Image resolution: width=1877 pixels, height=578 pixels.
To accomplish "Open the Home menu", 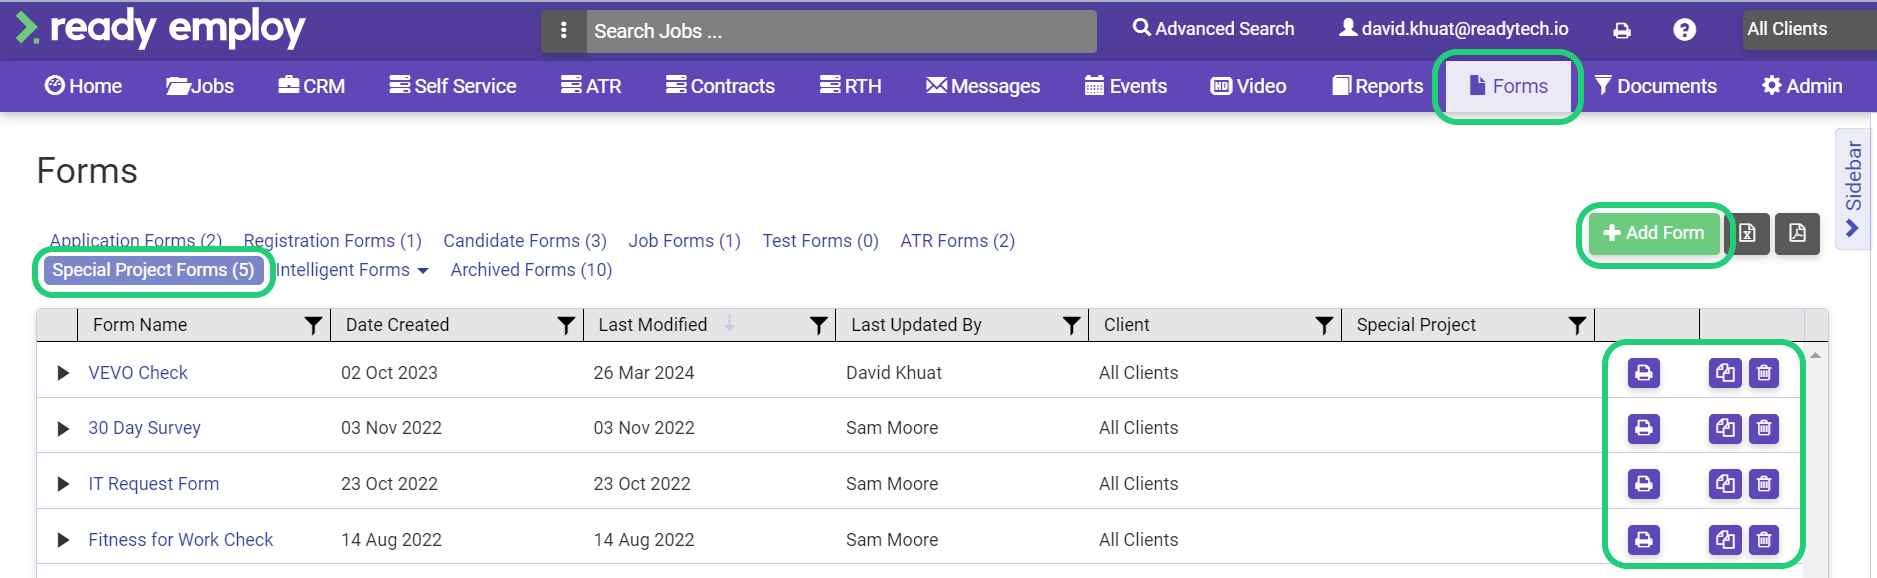I will pos(83,86).
